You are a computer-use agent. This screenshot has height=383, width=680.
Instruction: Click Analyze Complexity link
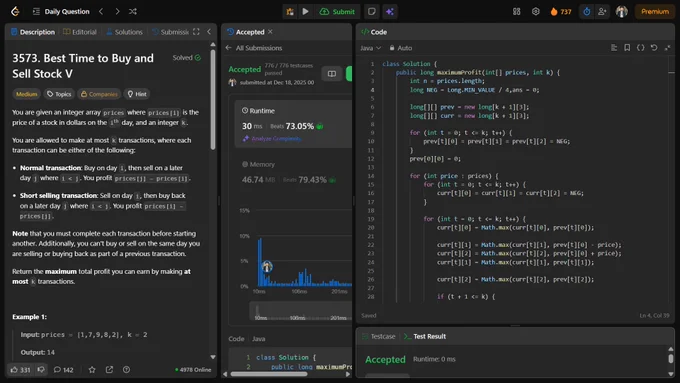click(x=272, y=139)
